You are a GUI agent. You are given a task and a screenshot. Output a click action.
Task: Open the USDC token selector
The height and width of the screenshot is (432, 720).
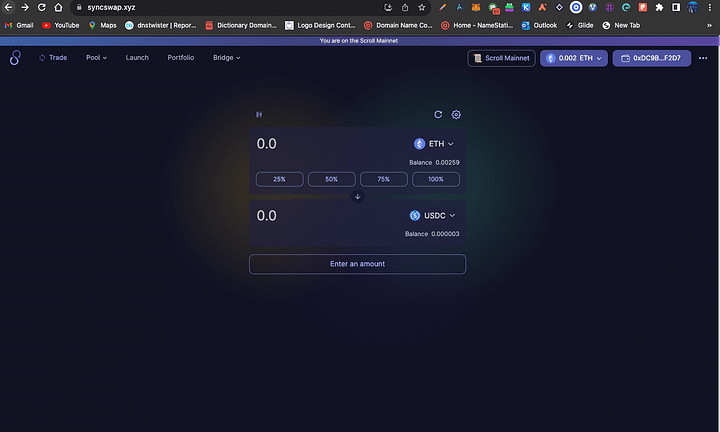point(432,215)
